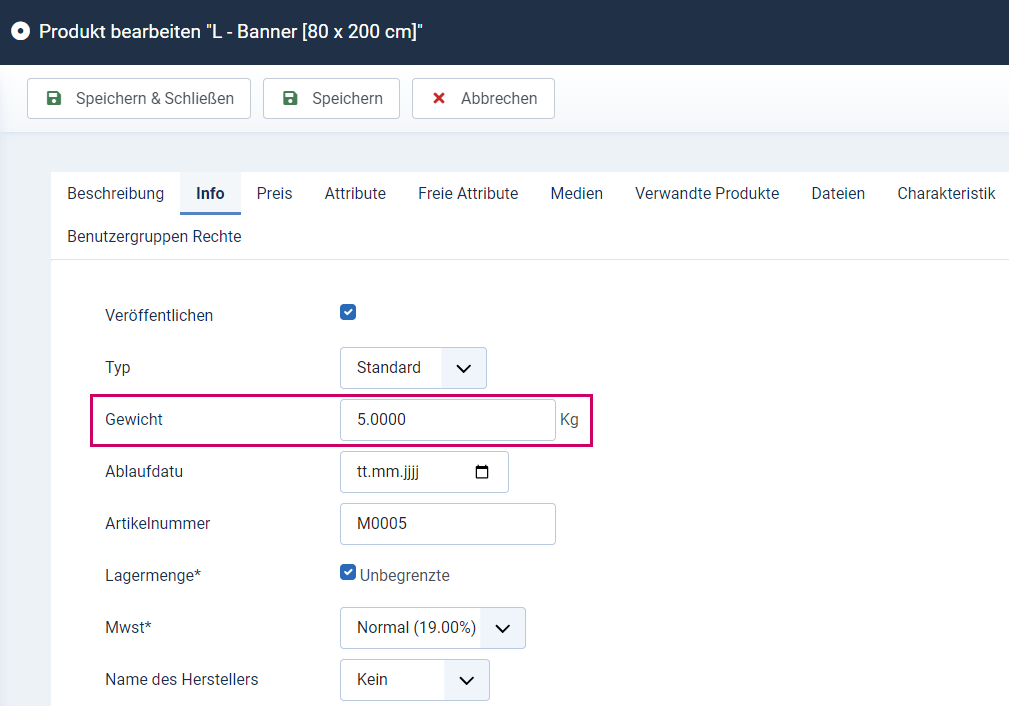The image size is (1009, 706).
Task: Click the Speichern button
Action: pyautogui.click(x=331, y=98)
